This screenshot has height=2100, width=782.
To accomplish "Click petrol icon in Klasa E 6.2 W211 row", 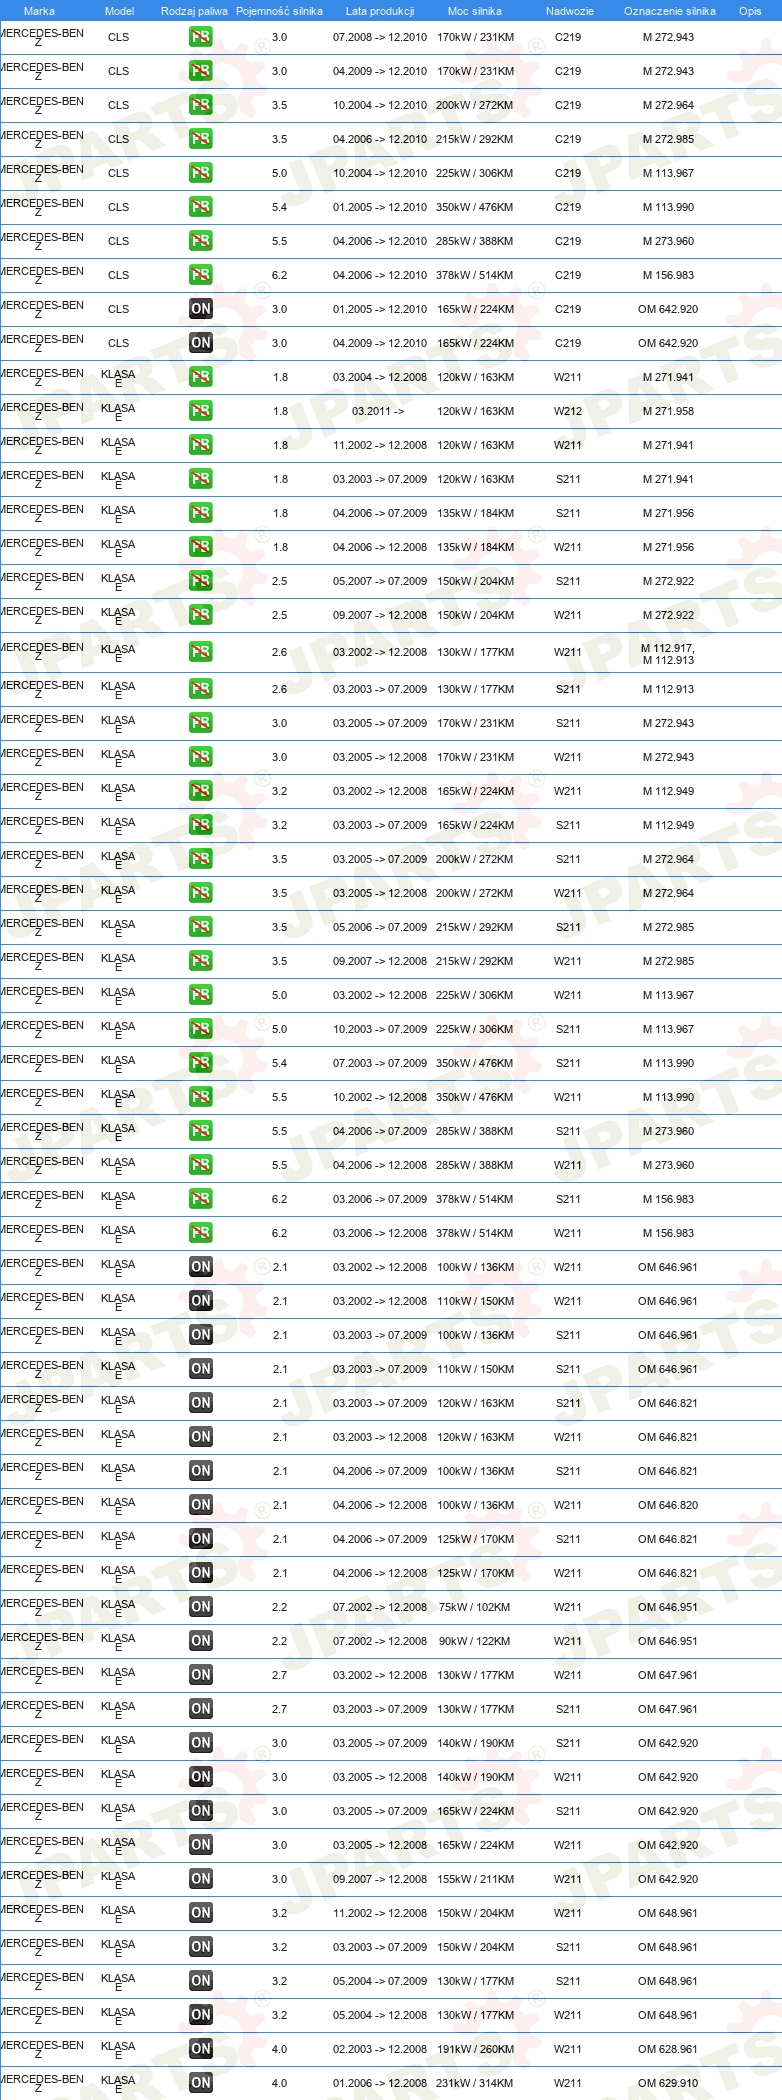I will (x=201, y=1233).
